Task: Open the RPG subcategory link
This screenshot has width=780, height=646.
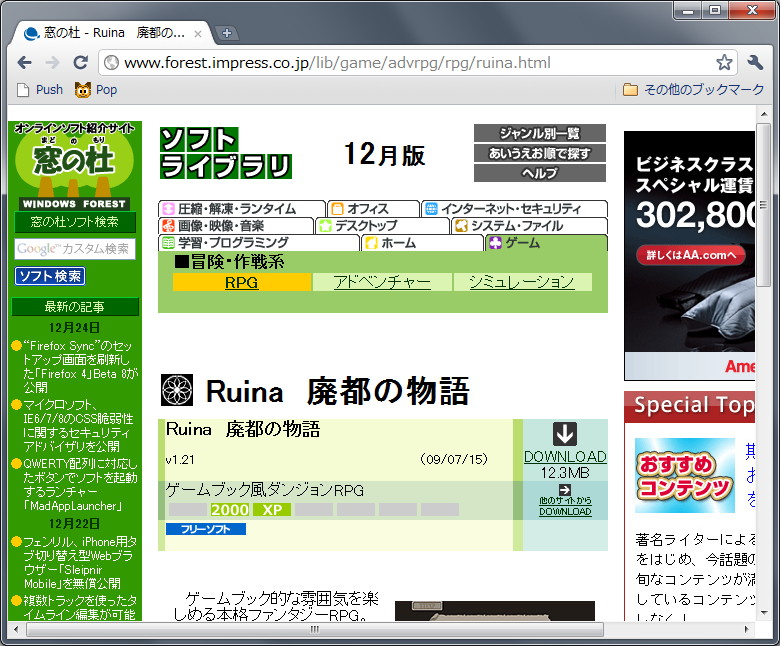Action: pos(242,282)
